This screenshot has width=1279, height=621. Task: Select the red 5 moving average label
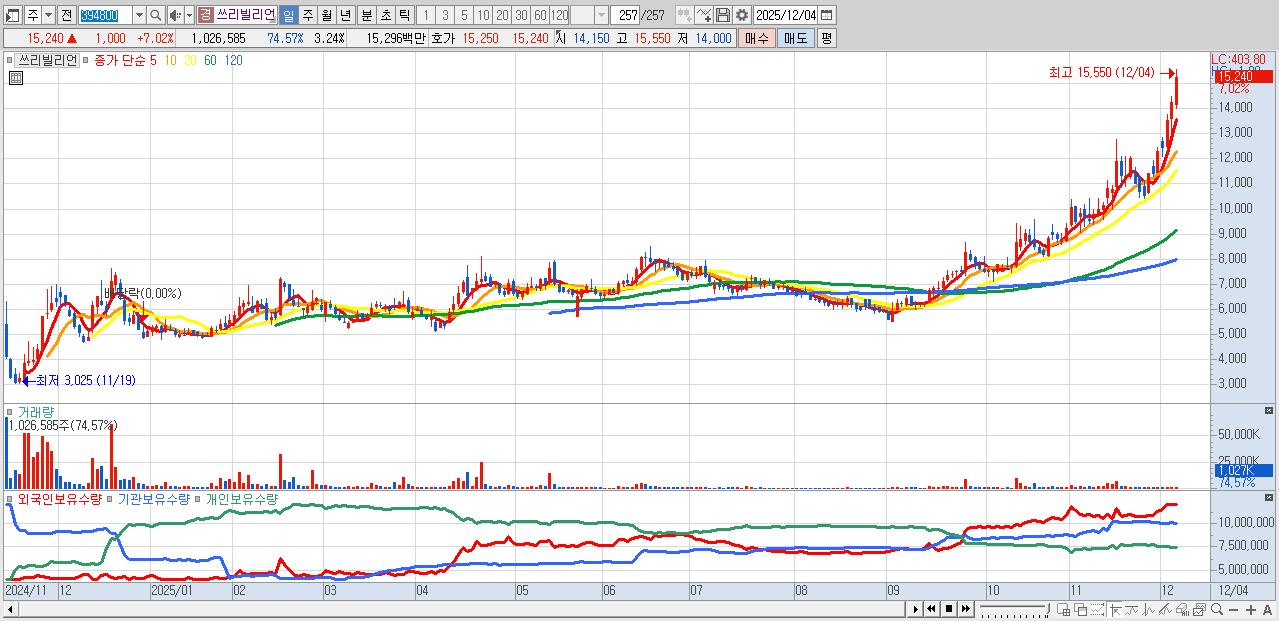tap(152, 60)
